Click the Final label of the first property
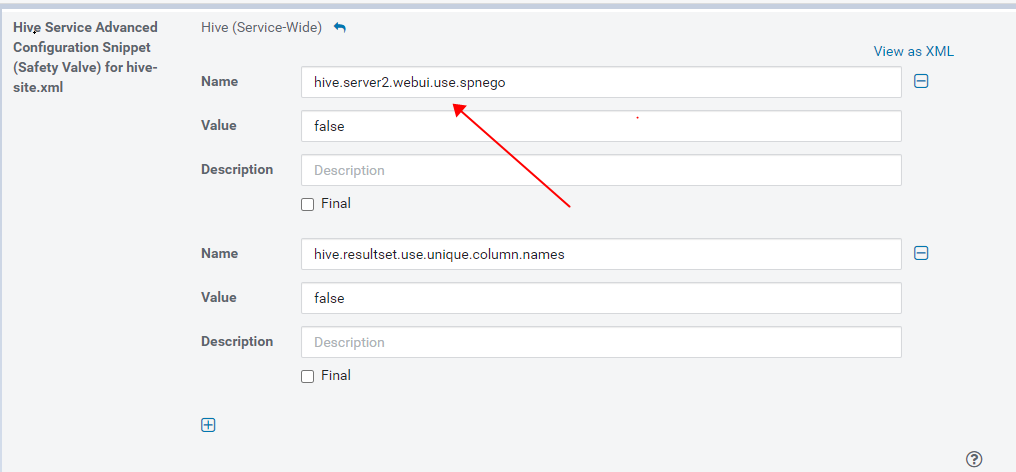 pos(336,204)
